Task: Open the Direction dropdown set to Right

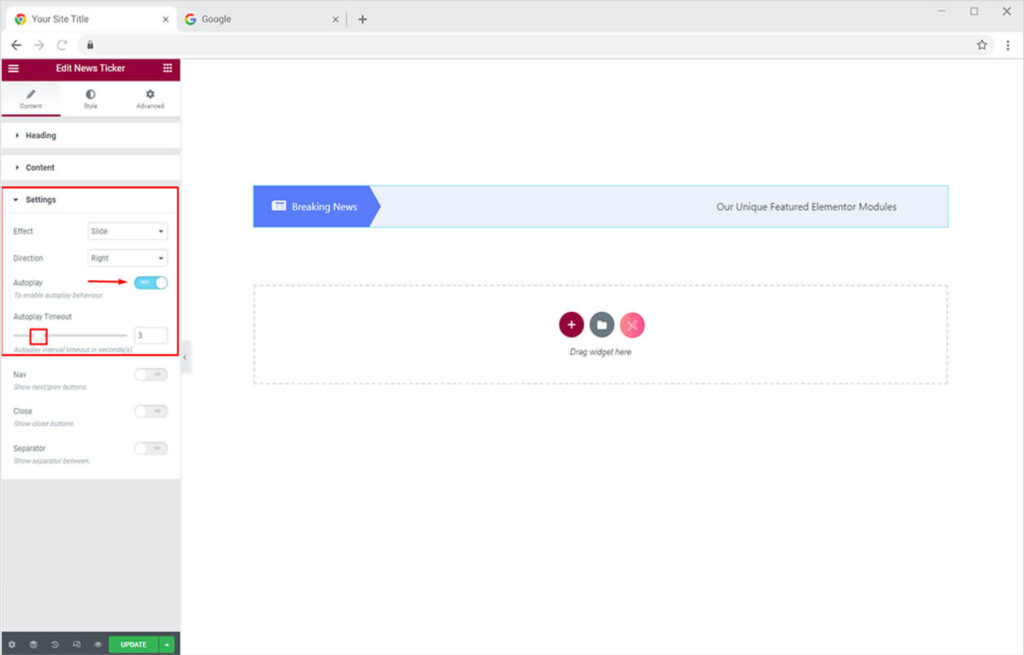Action: click(128, 258)
